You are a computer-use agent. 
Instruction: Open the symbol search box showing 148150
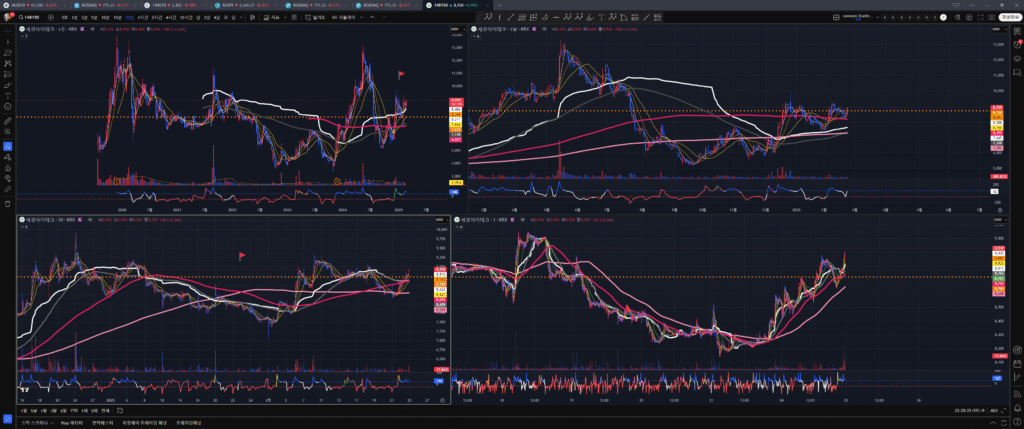click(x=30, y=18)
